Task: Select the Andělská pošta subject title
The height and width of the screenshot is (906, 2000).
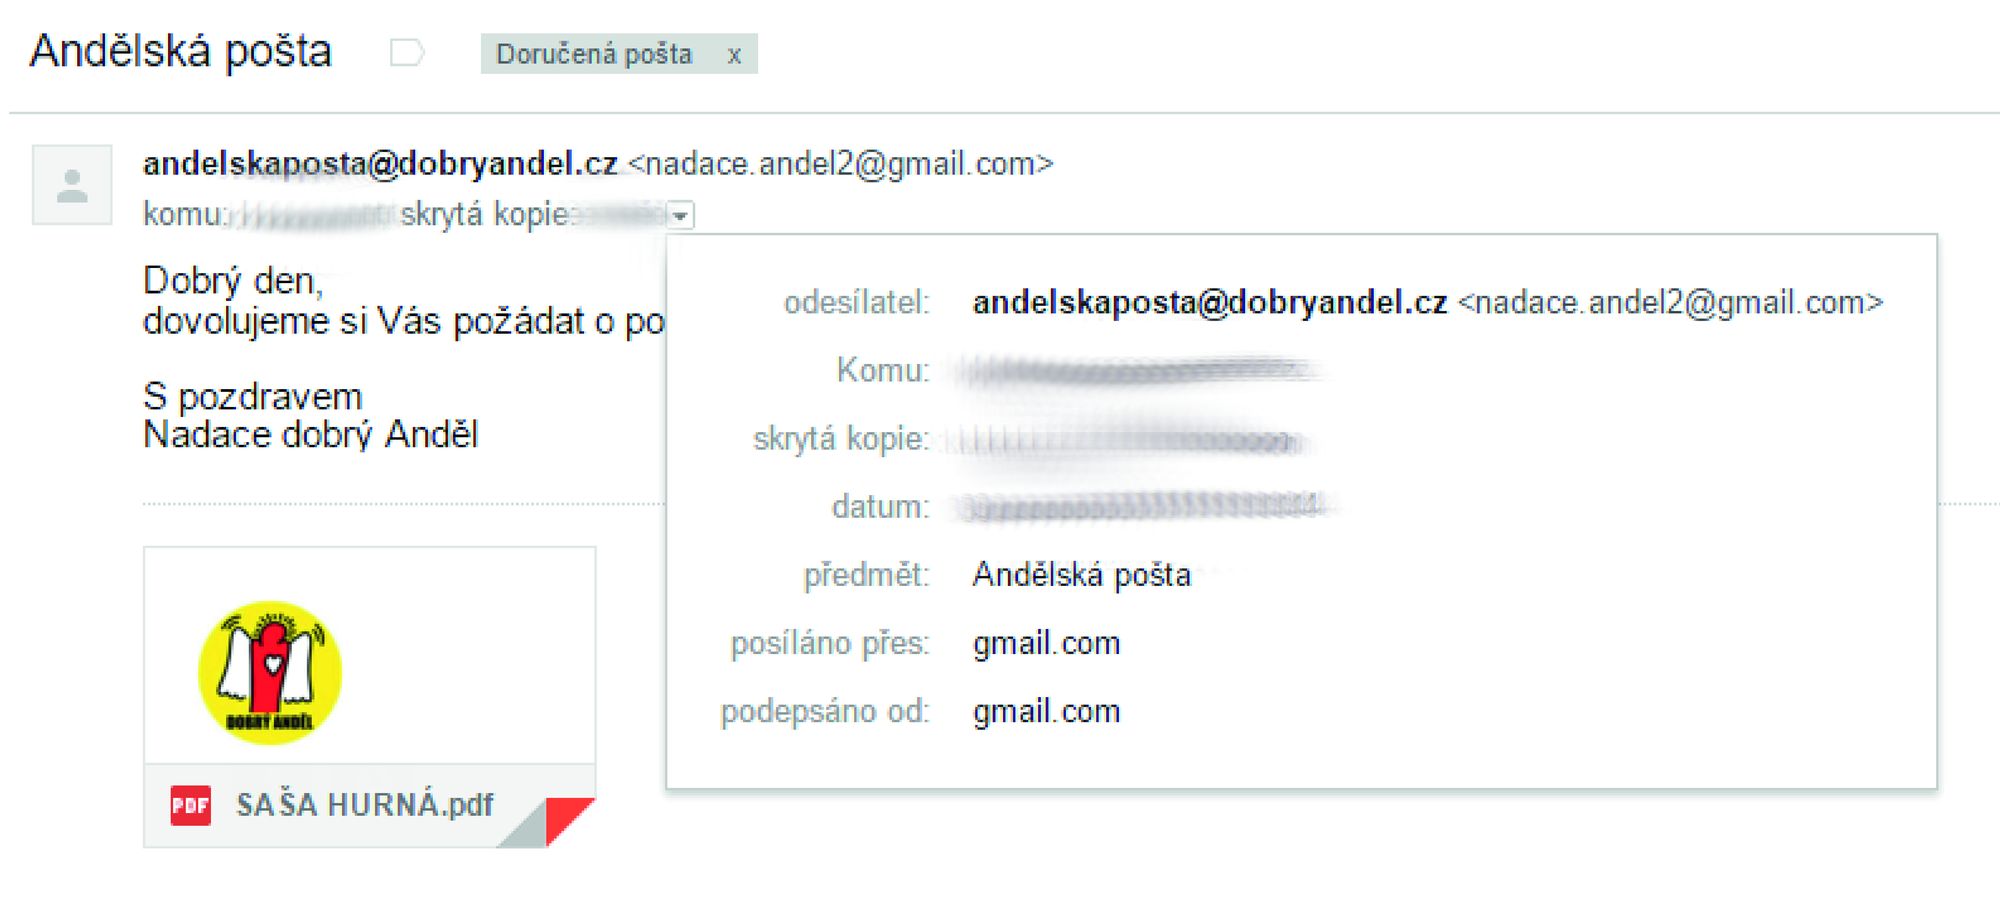Action: (180, 51)
